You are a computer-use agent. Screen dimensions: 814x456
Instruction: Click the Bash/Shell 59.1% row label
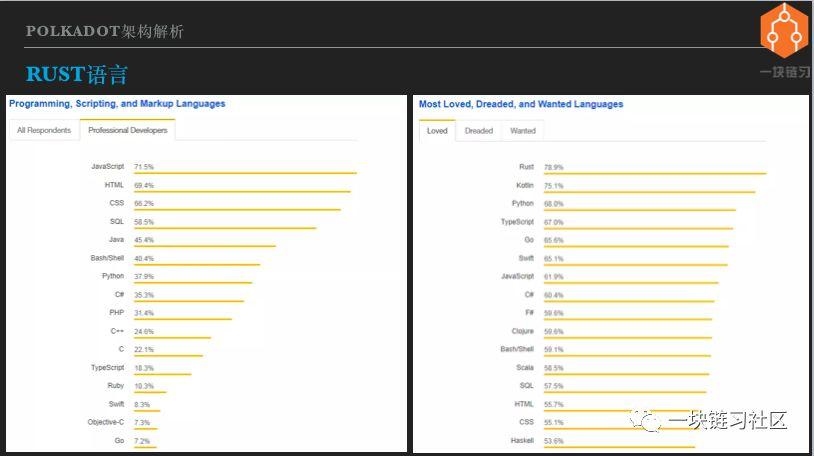(x=517, y=349)
